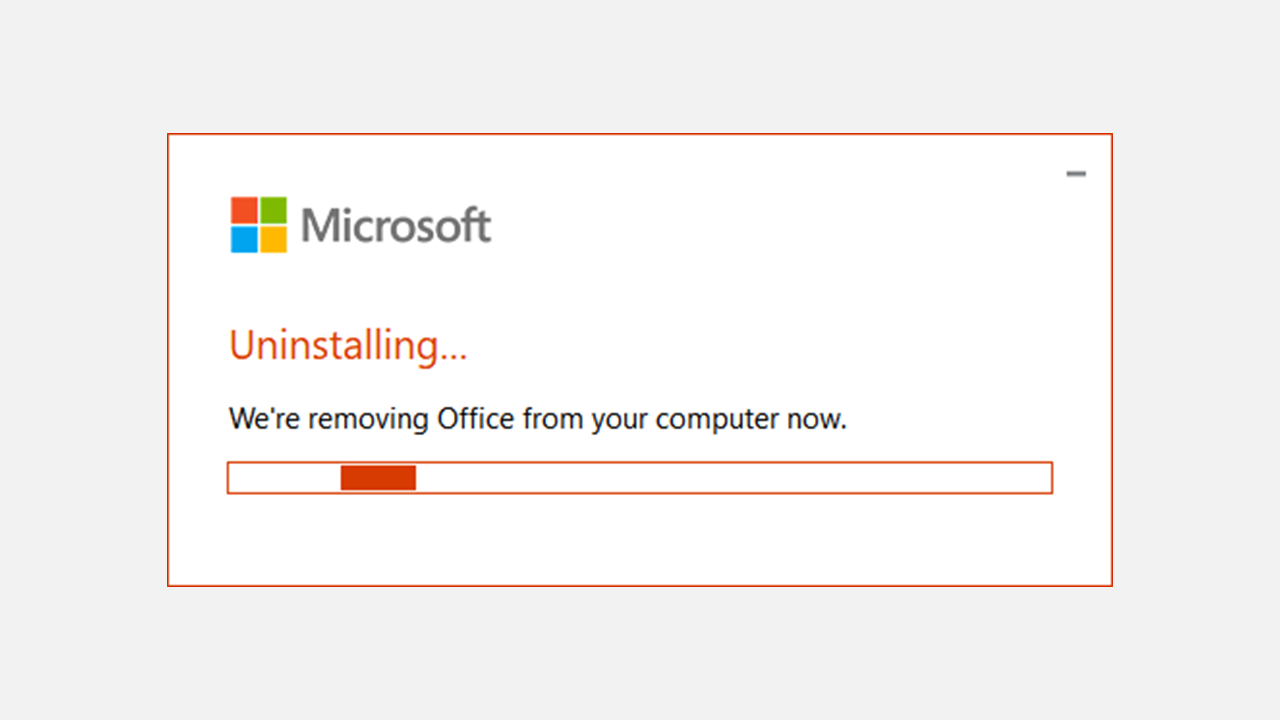Click the word computer in the message

coord(715,420)
